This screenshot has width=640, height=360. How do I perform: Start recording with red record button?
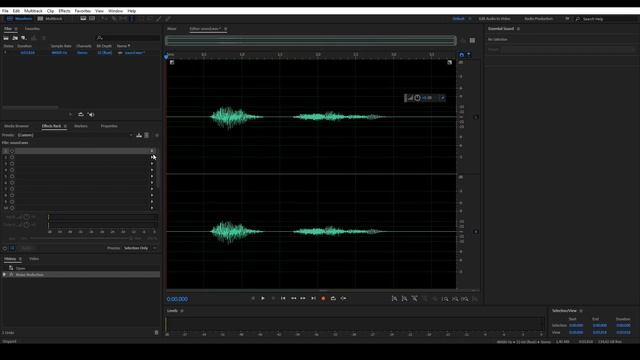tap(323, 298)
